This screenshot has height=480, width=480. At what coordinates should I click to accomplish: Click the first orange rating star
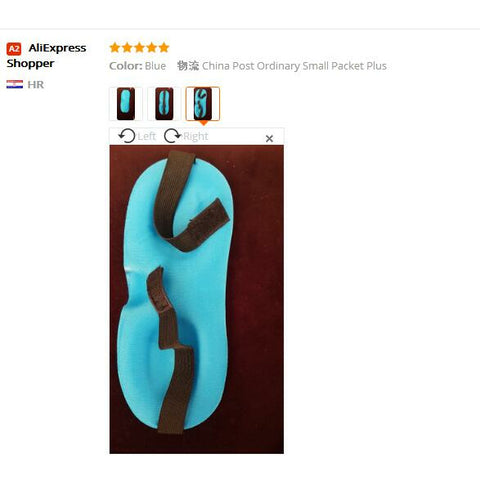click(115, 48)
